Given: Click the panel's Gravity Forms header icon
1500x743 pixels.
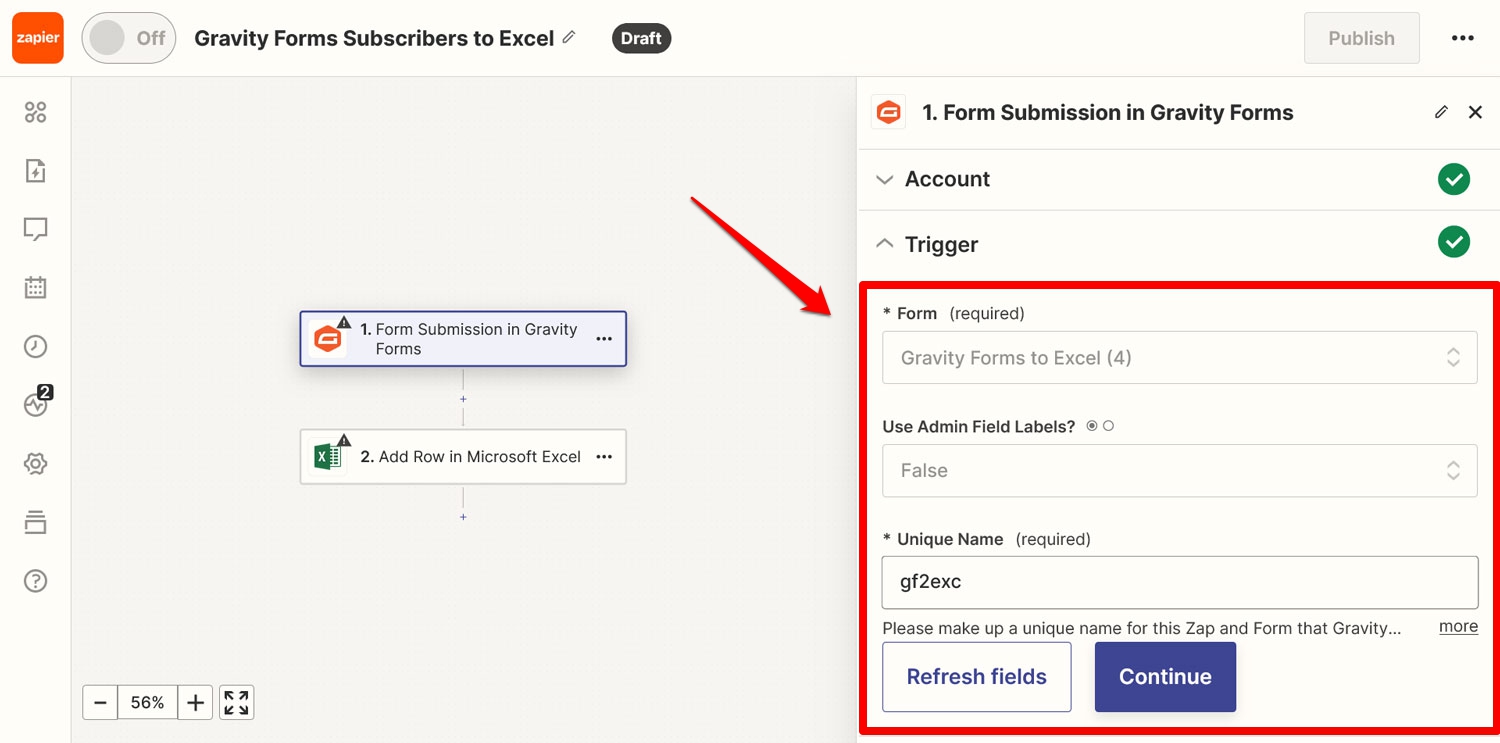Looking at the screenshot, I should pos(888,112).
